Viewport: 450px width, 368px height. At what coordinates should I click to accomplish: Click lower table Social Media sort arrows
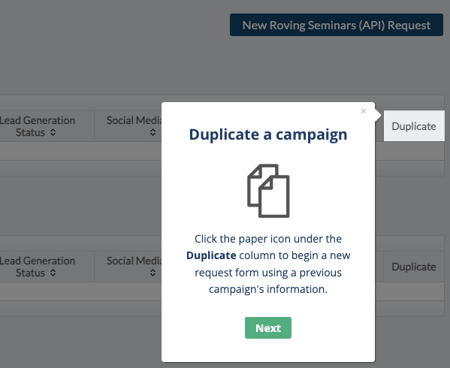(153, 273)
